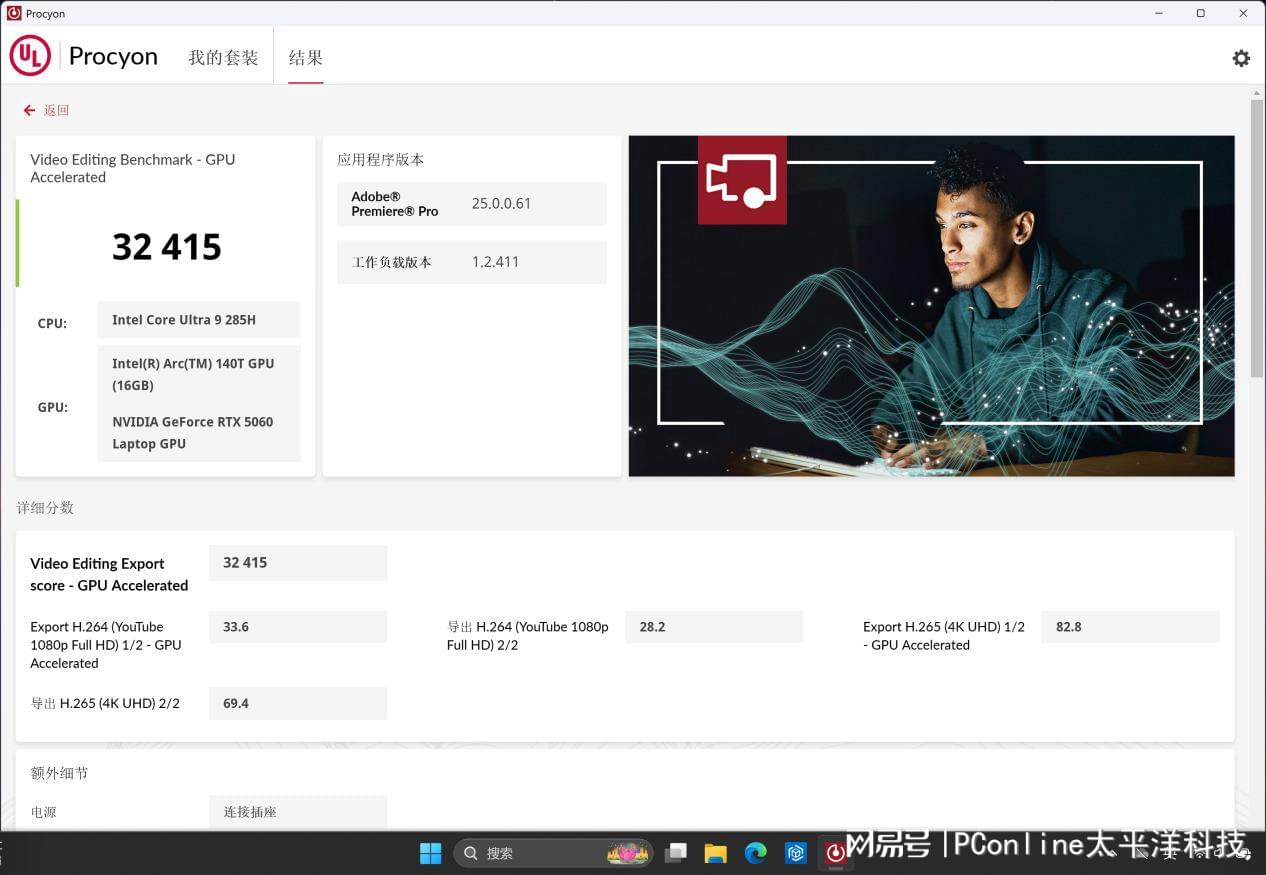Switch to the 我的套装 tab
This screenshot has width=1266, height=875.
pyautogui.click(x=223, y=58)
